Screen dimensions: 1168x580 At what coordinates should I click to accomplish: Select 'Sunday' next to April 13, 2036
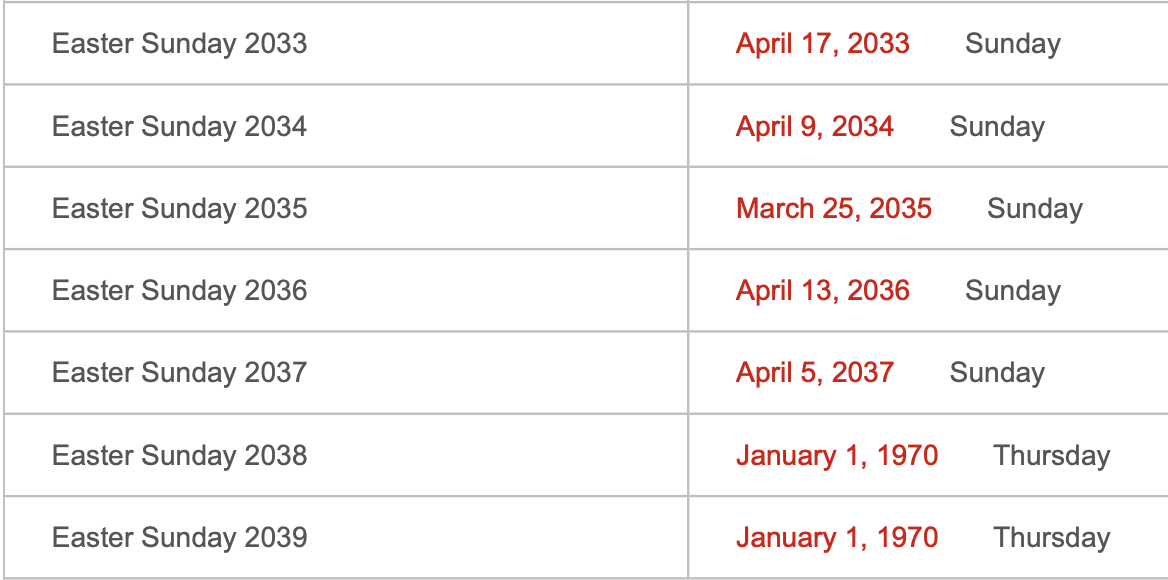tap(1013, 291)
